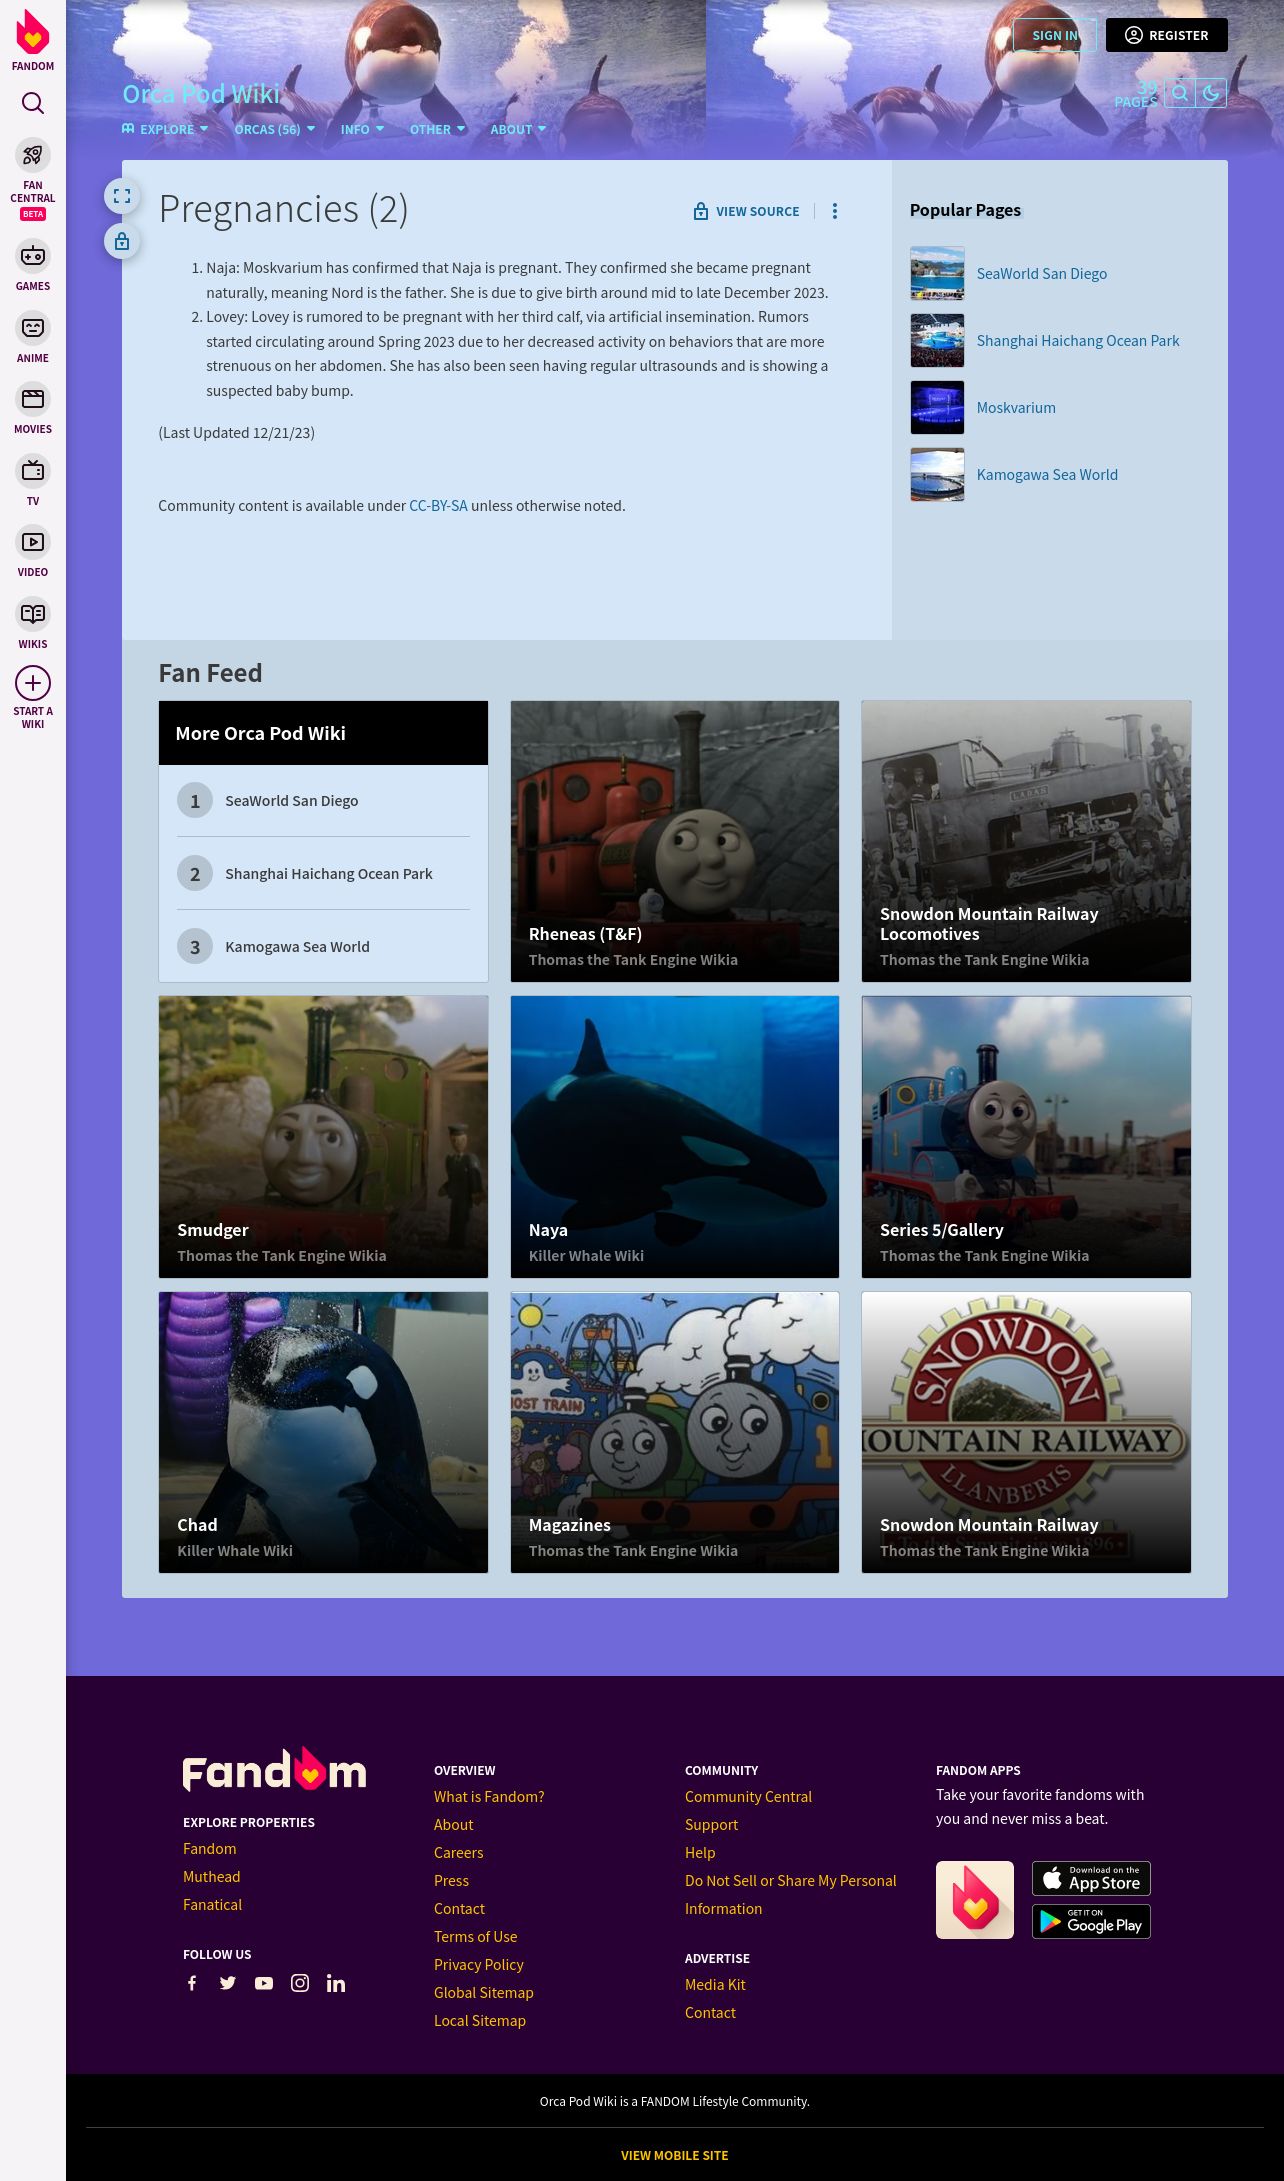Click View Mobile Site link
Viewport: 1284px width, 2181px height.
coord(674,2156)
